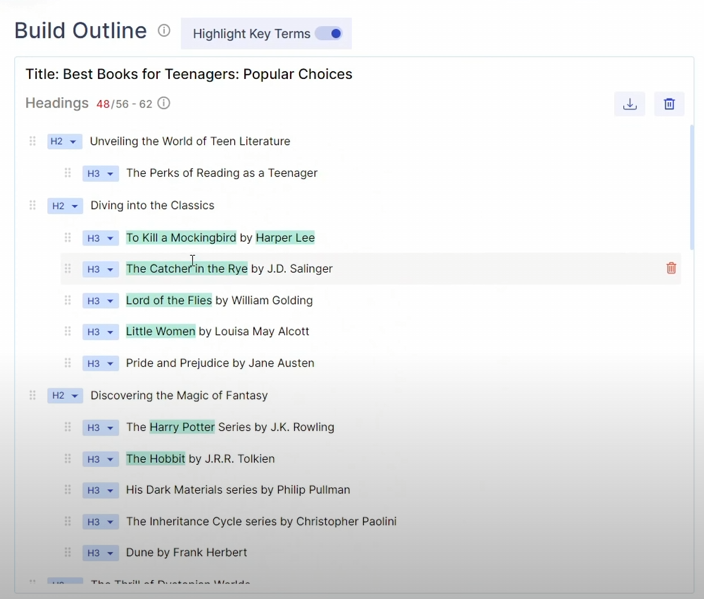The width and height of the screenshot is (704, 599).
Task: Open H3 level dropdown for The Perks of Reading
Action: pyautogui.click(x=101, y=174)
